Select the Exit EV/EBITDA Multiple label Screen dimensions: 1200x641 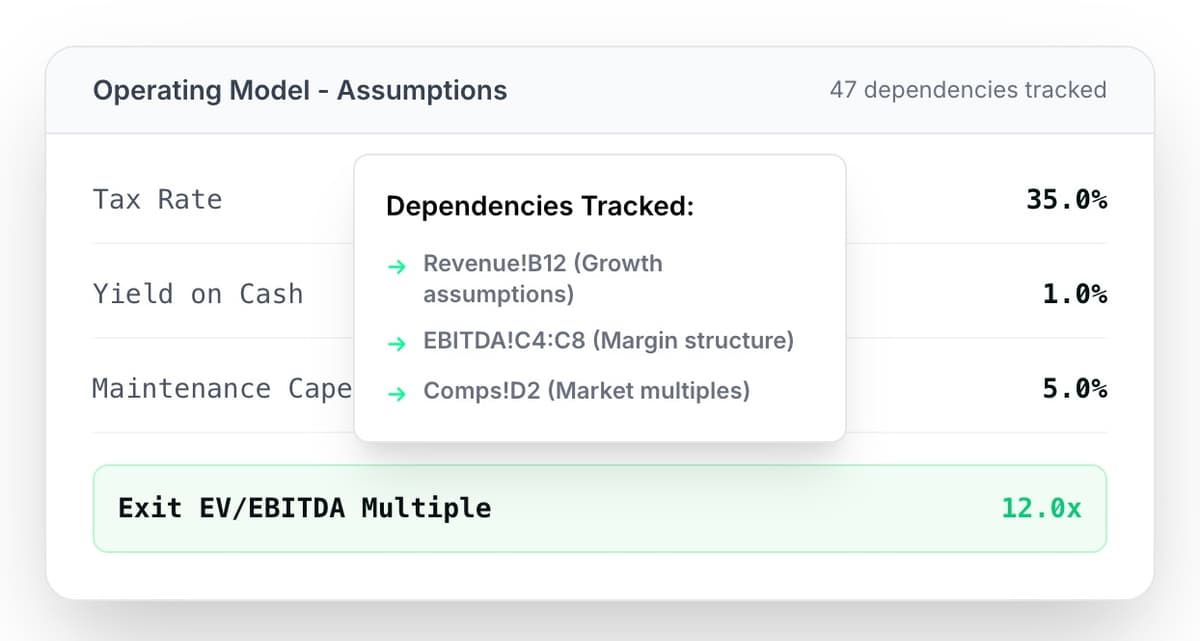point(304,508)
